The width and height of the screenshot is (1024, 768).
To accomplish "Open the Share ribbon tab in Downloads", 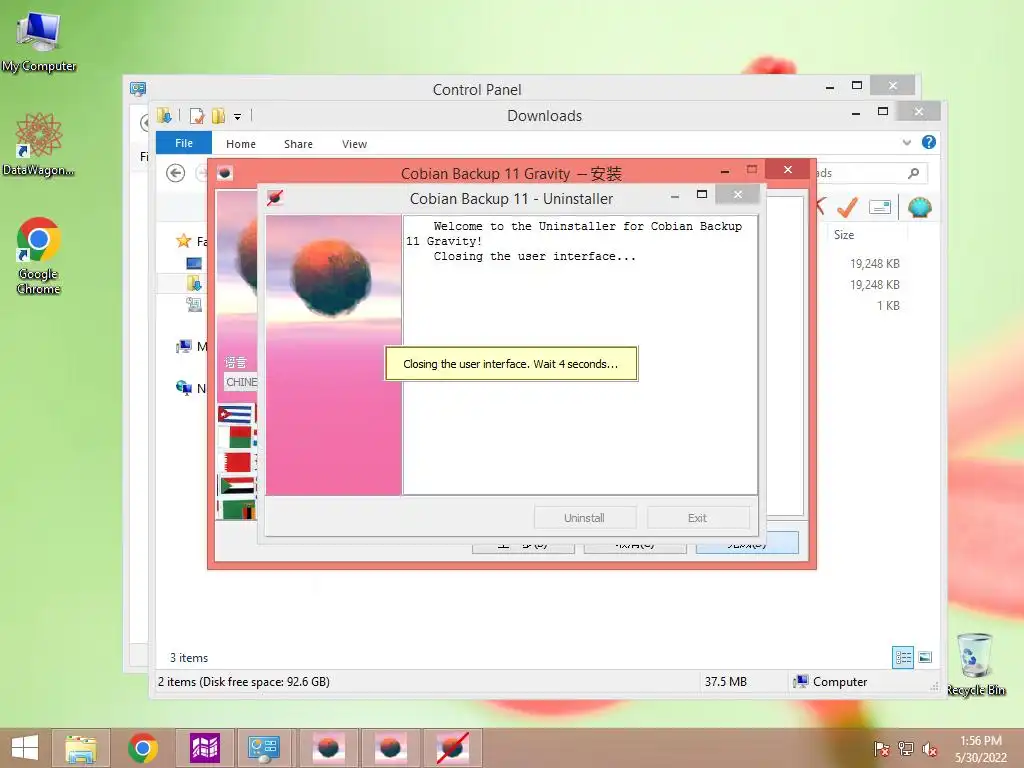I will pyautogui.click(x=298, y=144).
